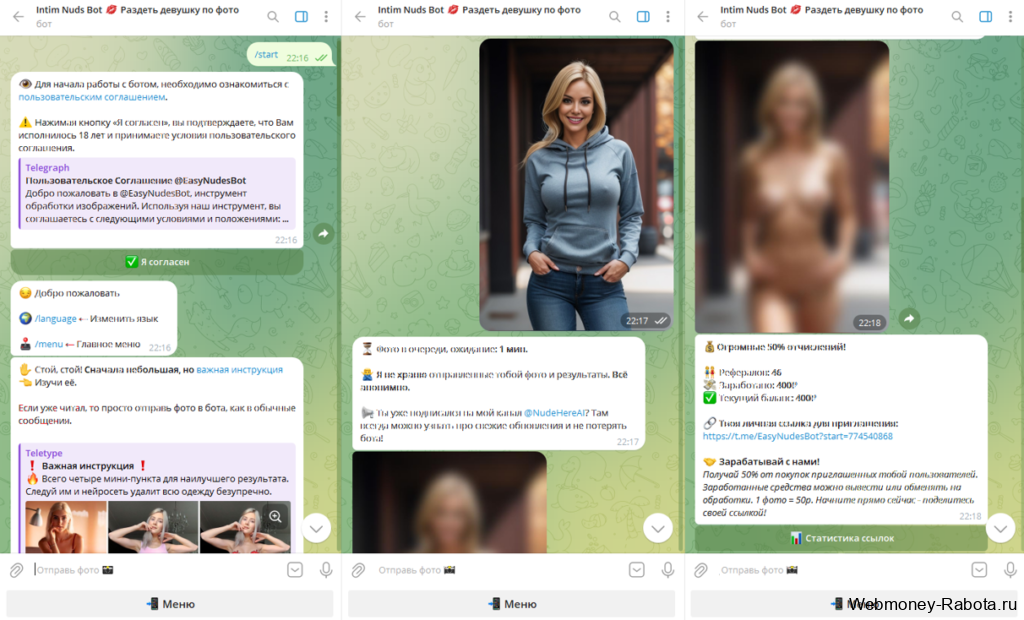Open the Telegraph 'Пользовательское Соглашение' preview card

[x=157, y=193]
